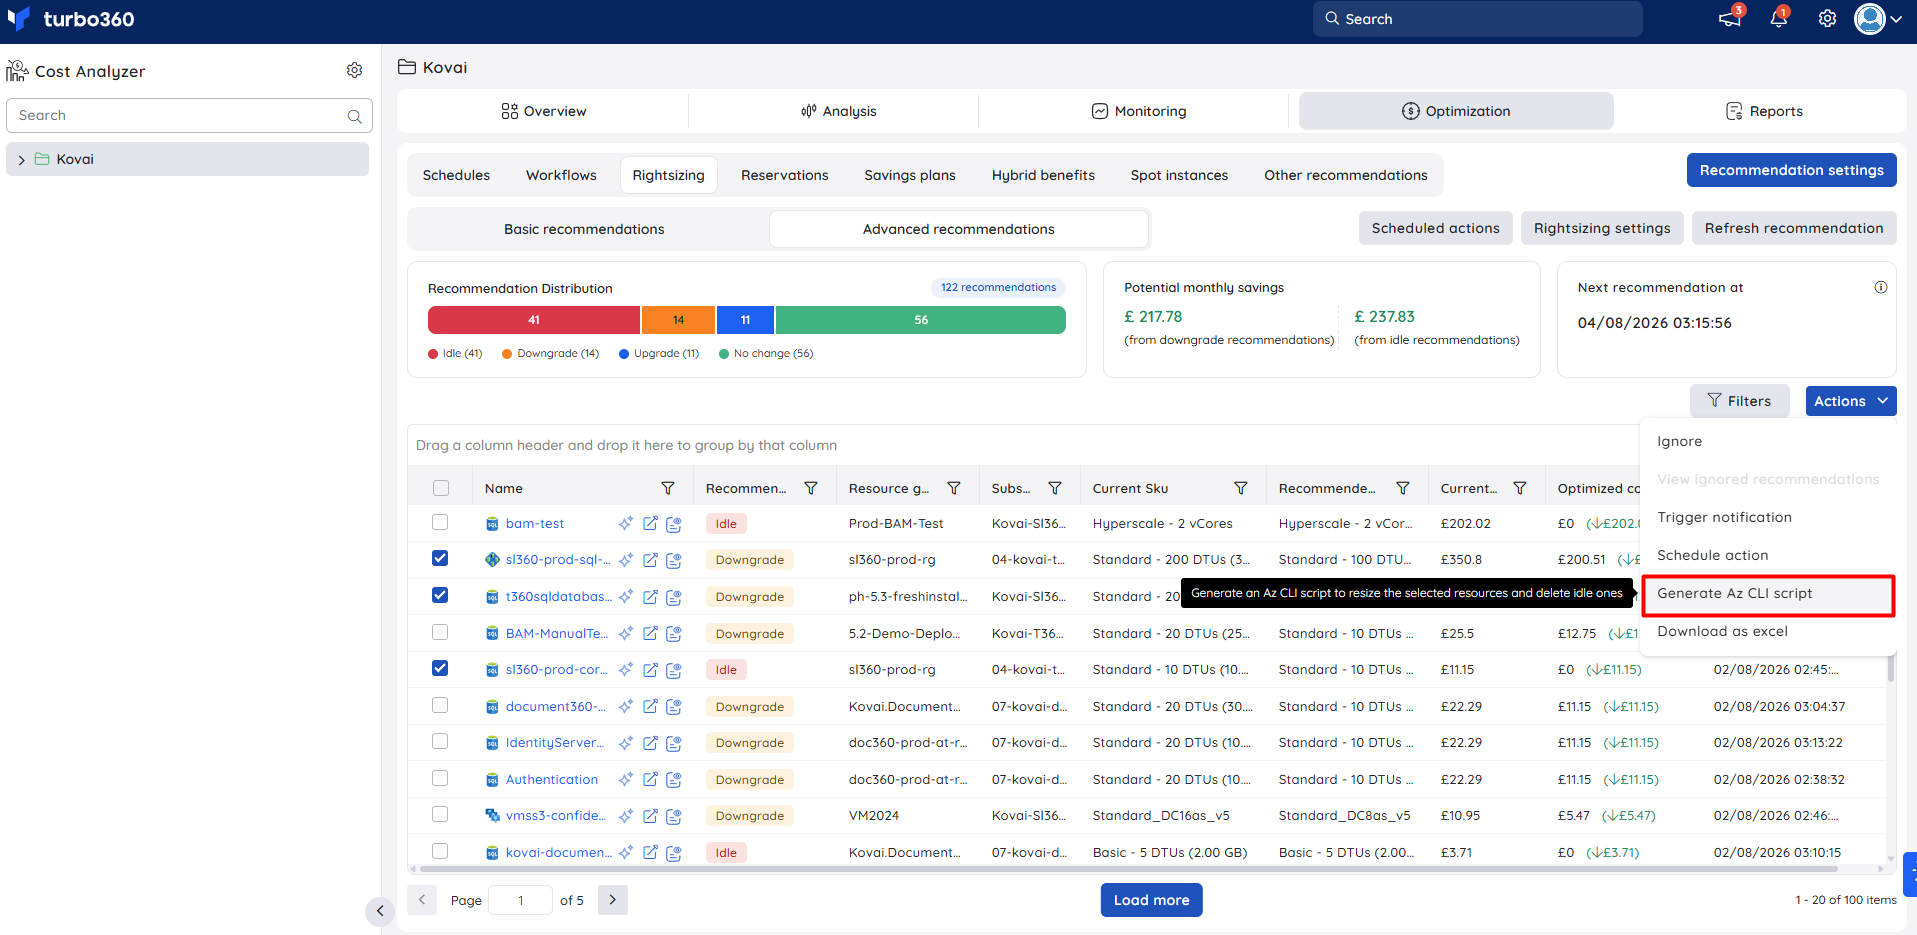The height and width of the screenshot is (935, 1917).
Task: Open Rightsizing settings
Action: click(x=1602, y=228)
